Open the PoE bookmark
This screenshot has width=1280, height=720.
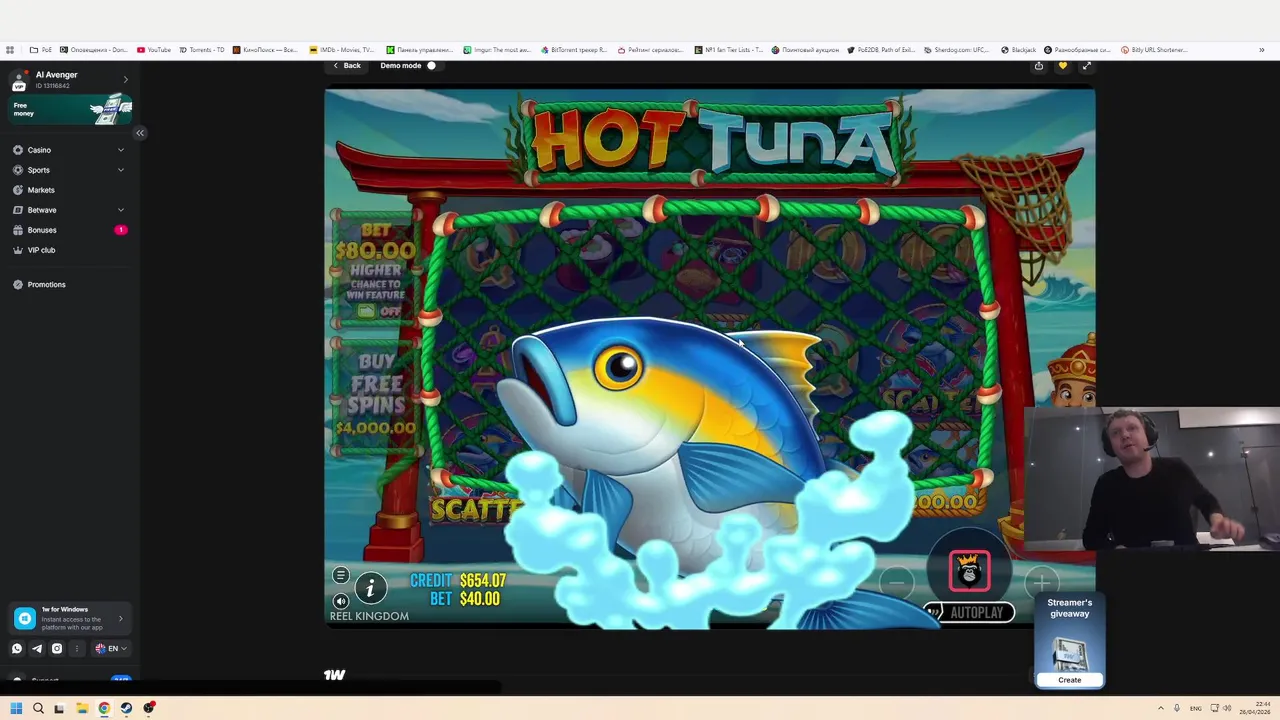pos(41,50)
